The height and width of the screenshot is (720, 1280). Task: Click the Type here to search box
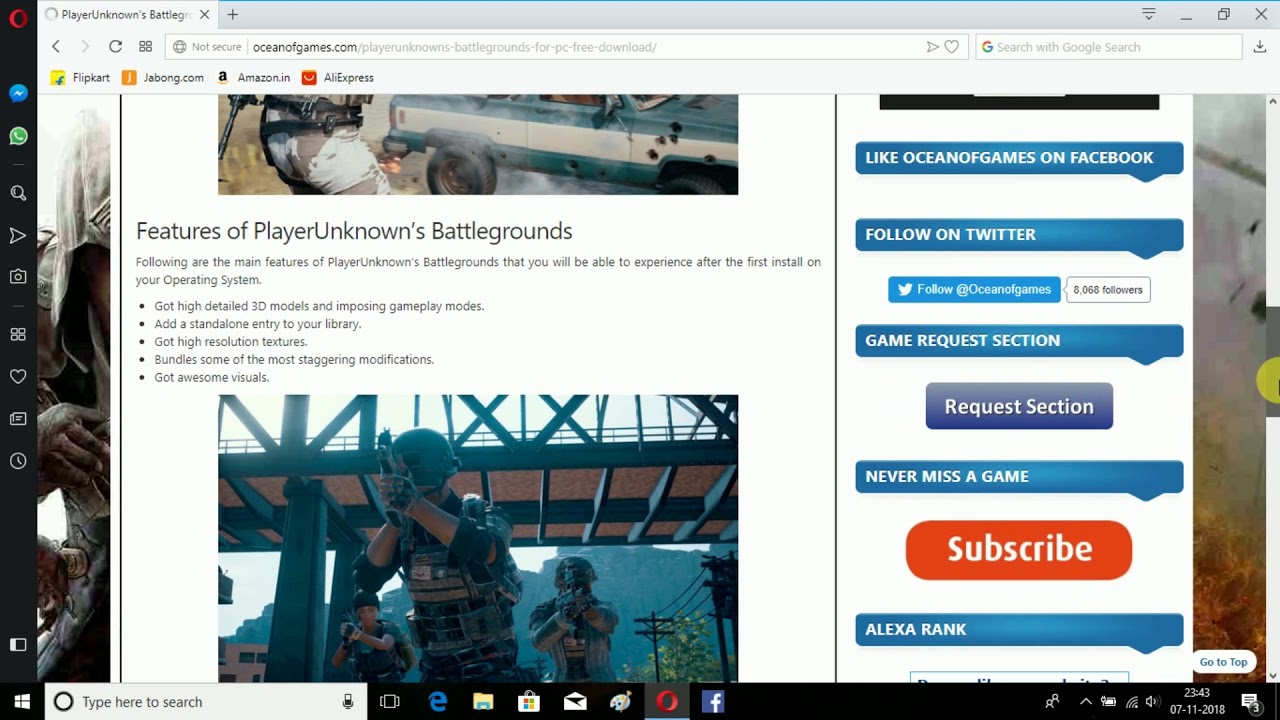(206, 702)
